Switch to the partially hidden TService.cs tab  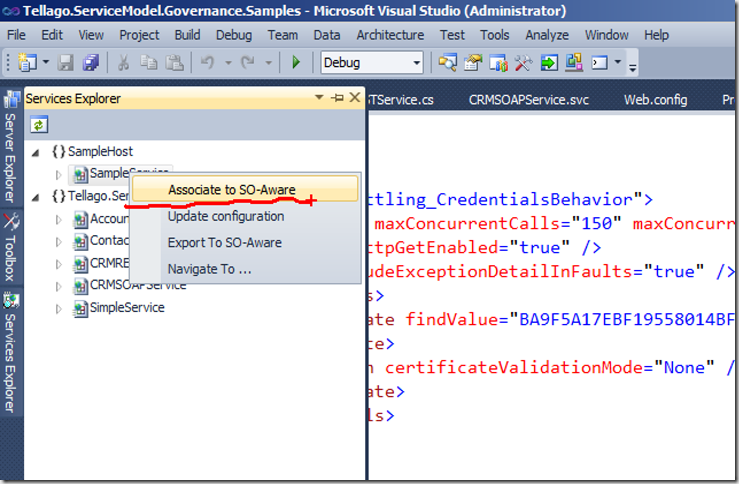click(402, 100)
